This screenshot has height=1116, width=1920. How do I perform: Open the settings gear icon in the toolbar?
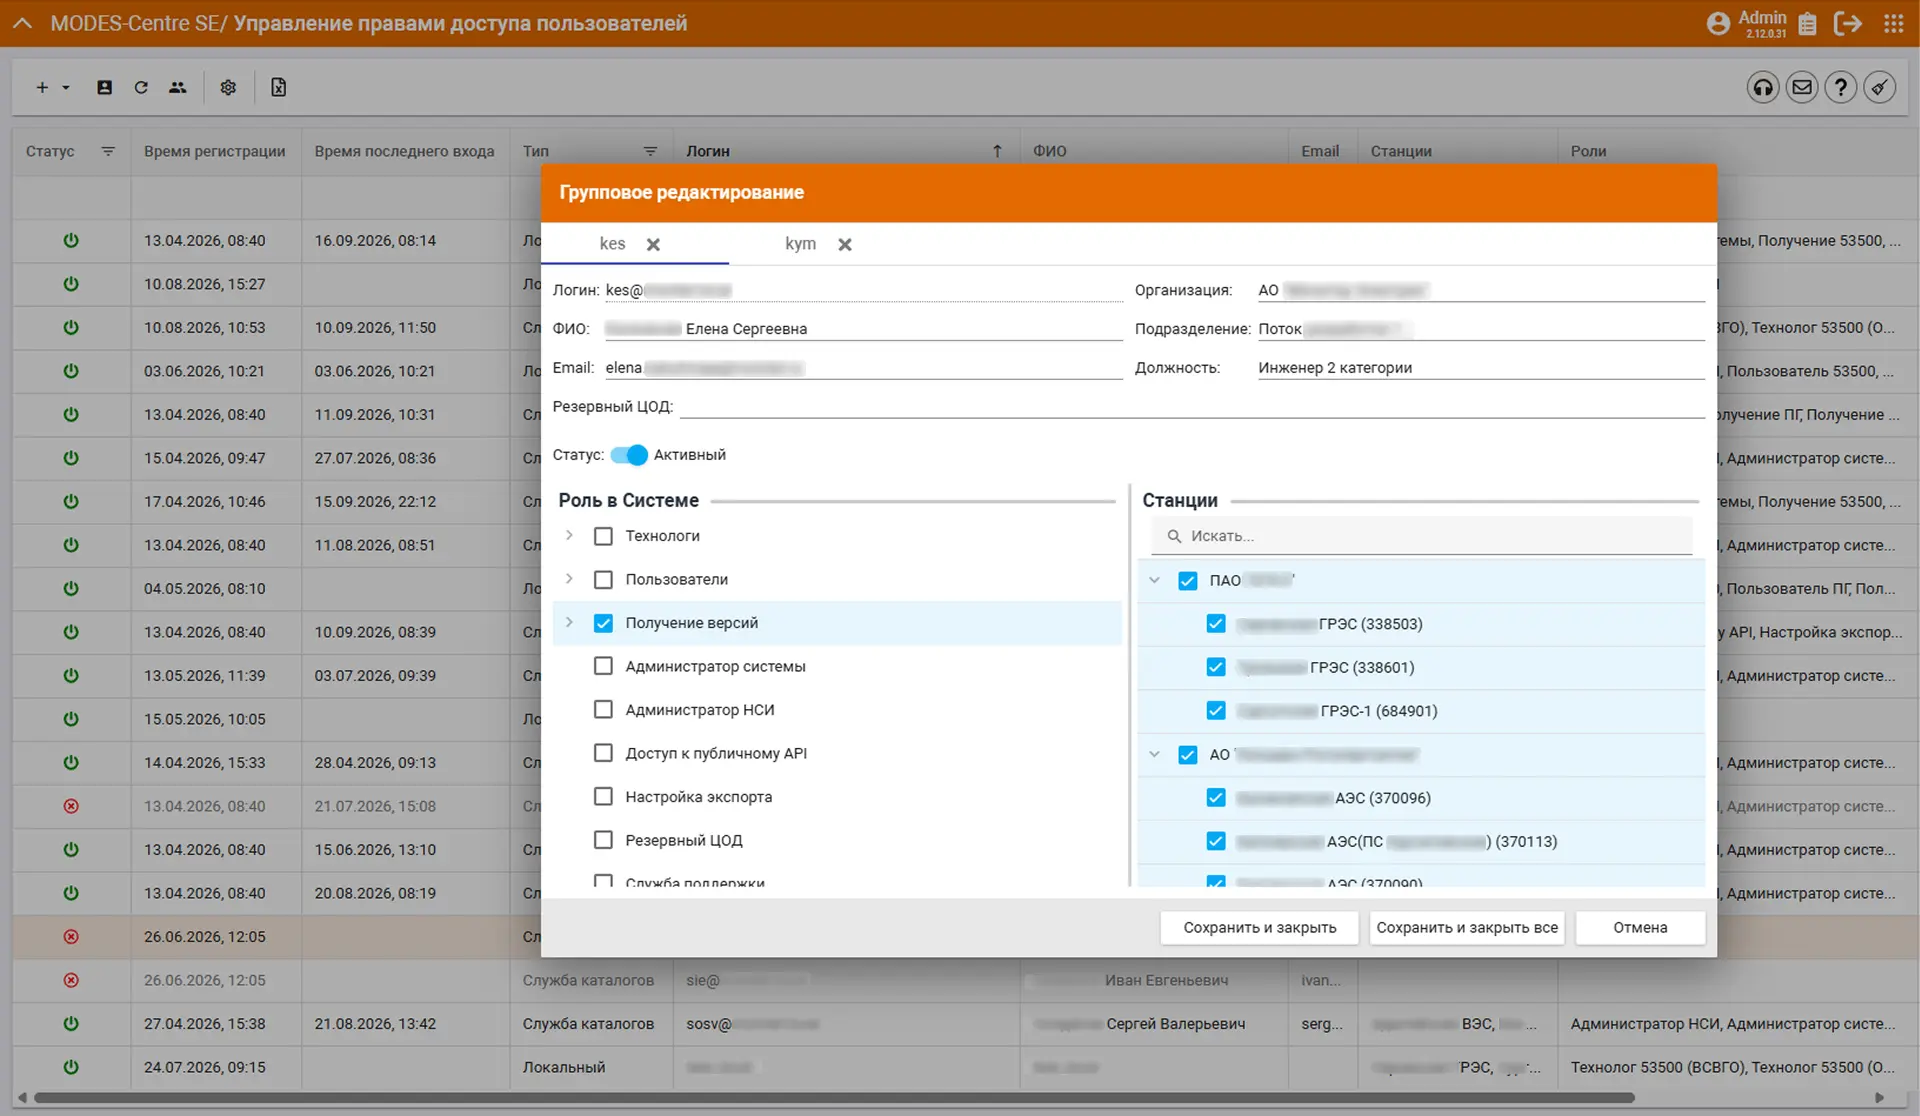(x=228, y=87)
